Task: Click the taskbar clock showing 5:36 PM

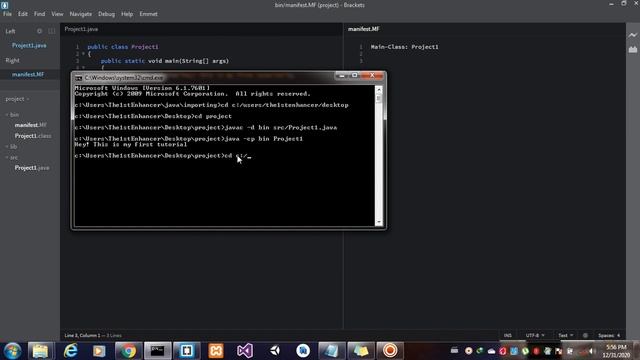Action: pos(616,351)
